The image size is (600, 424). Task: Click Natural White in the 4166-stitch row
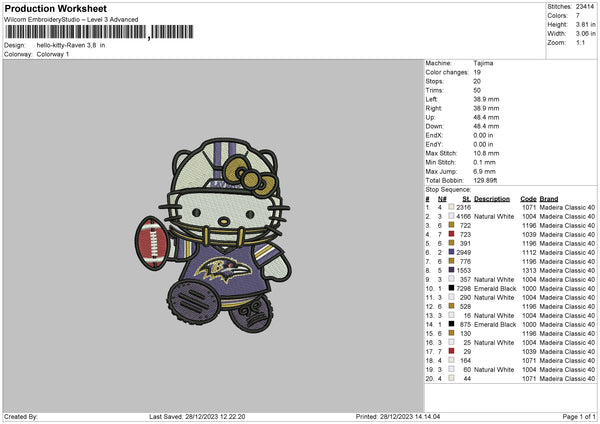coord(494,216)
